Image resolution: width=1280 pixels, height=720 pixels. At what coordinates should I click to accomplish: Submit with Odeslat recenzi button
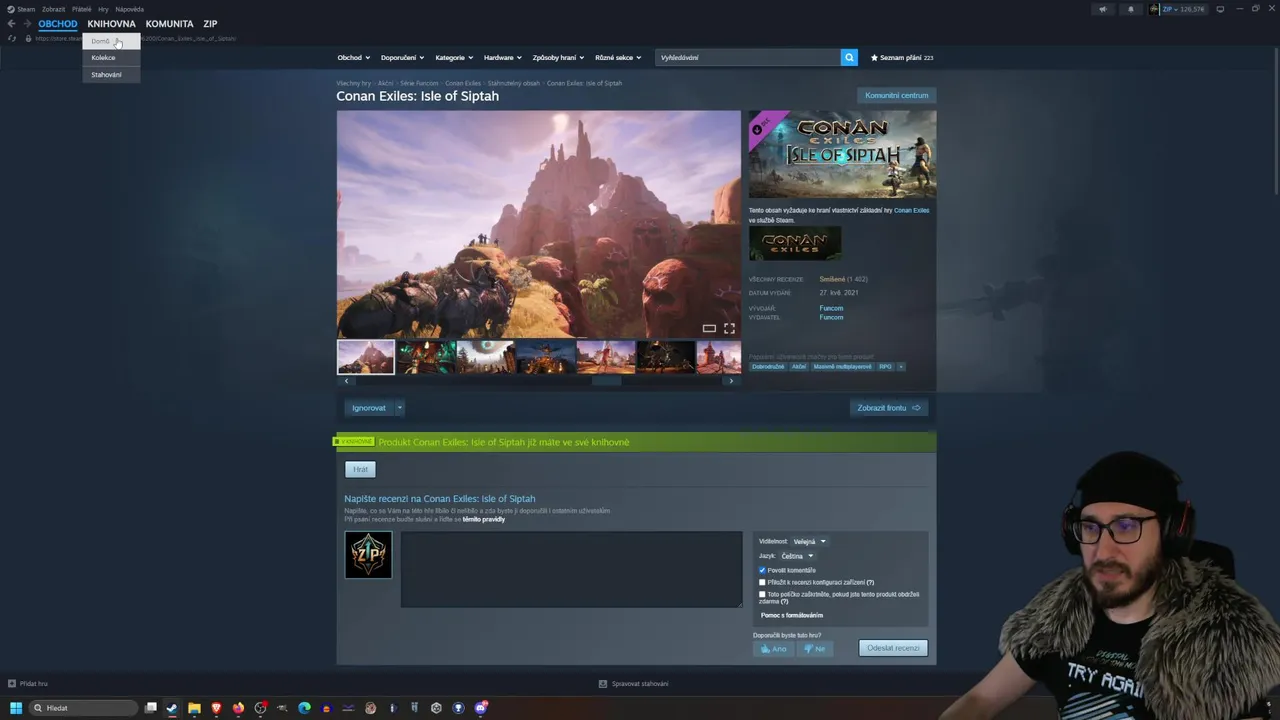tap(893, 648)
